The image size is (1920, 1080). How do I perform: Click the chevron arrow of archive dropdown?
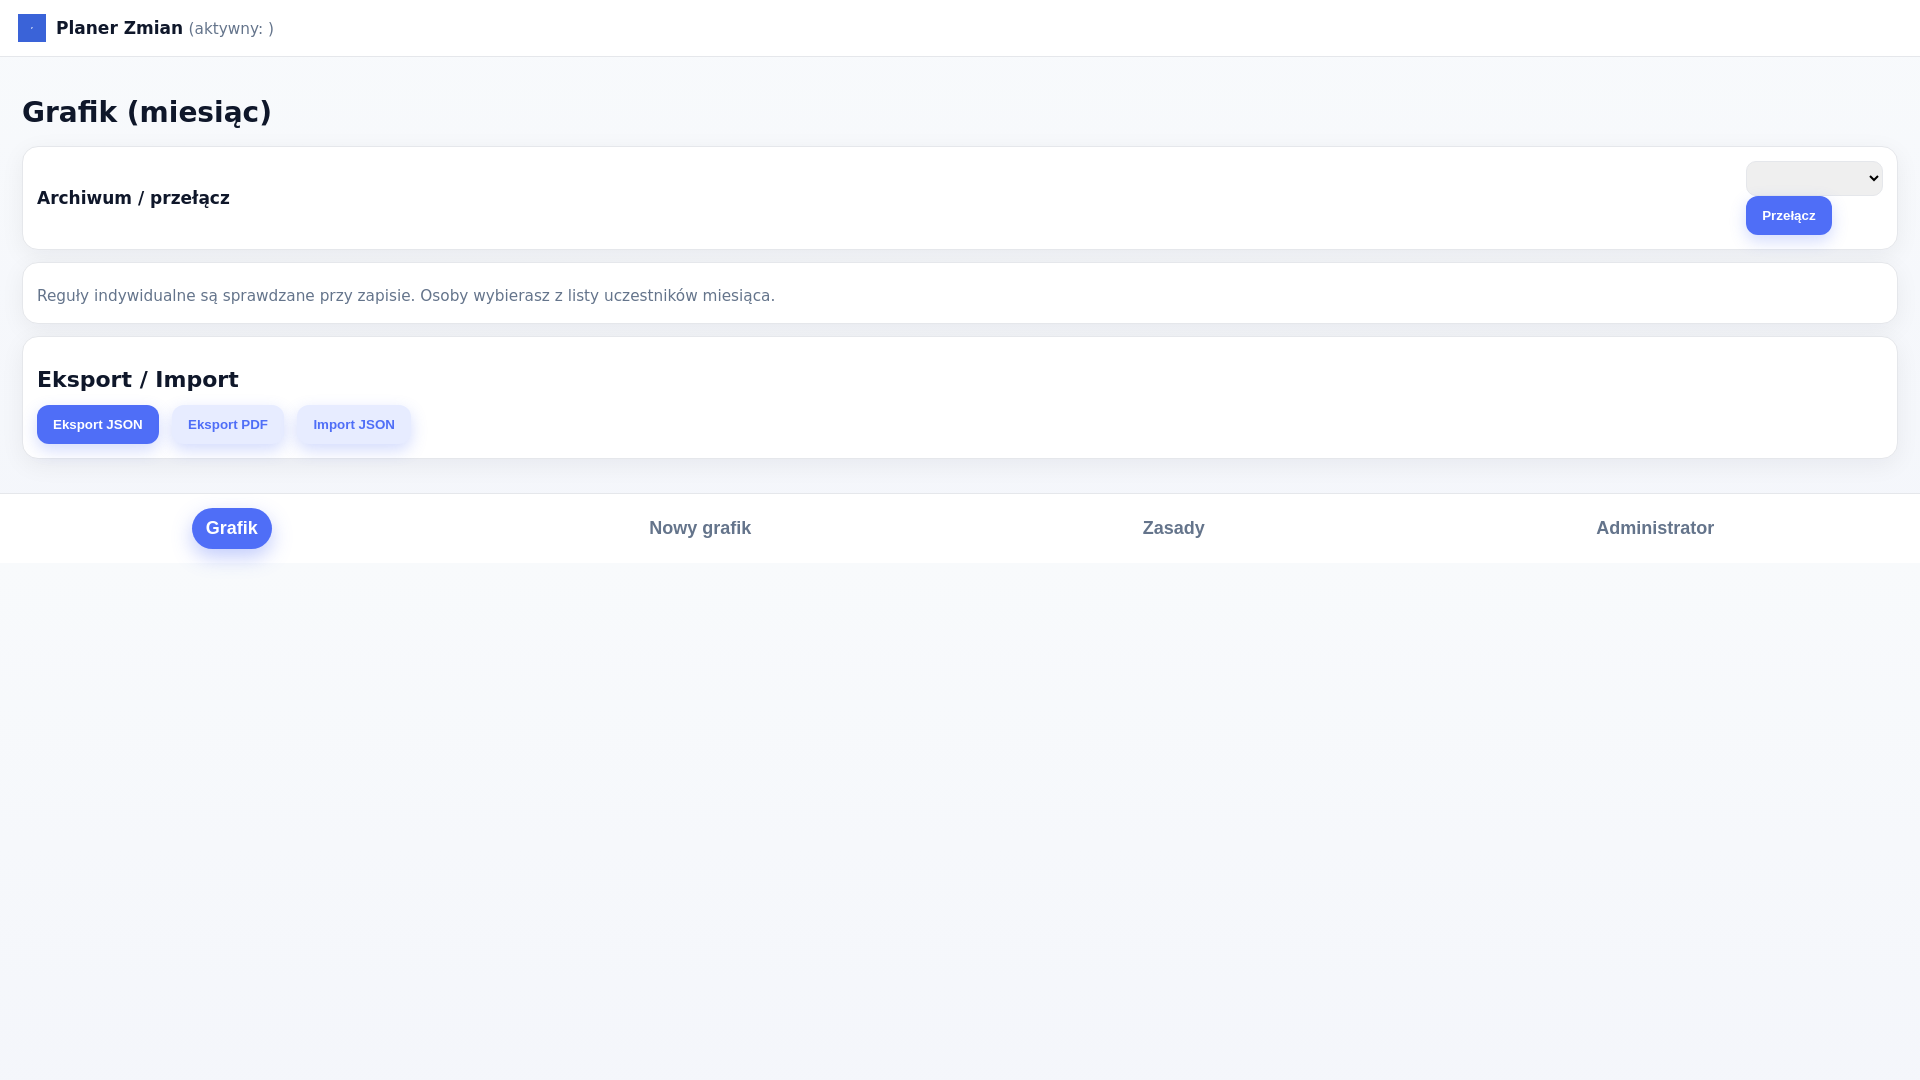(1873, 178)
